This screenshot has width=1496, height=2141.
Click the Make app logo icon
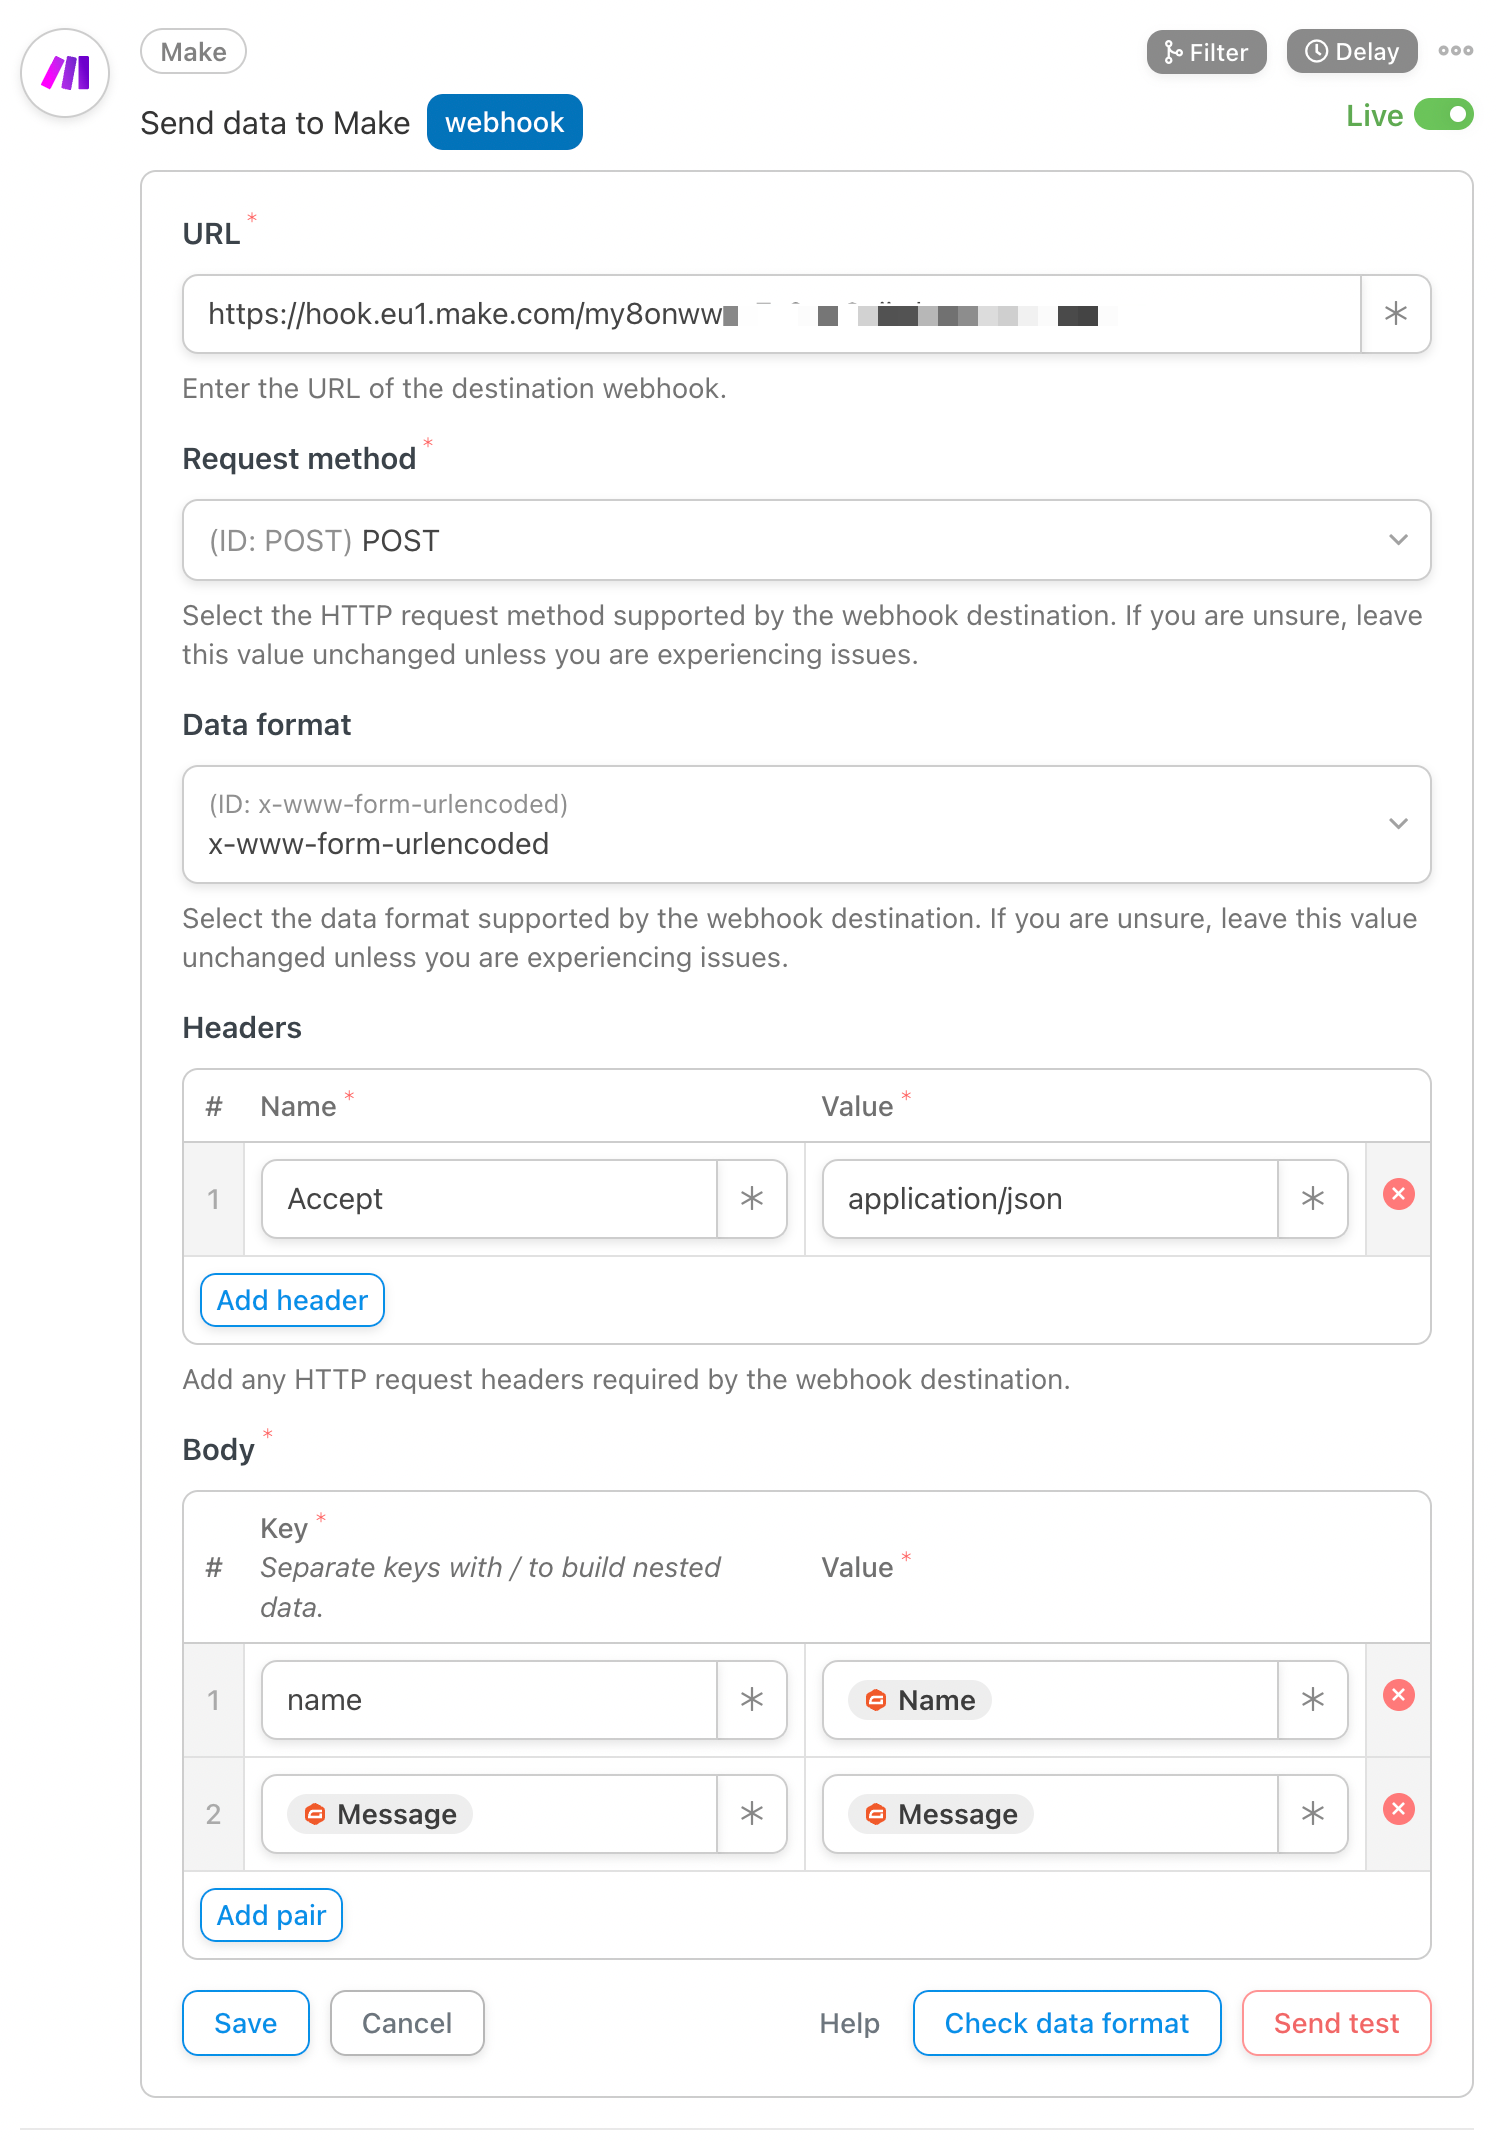click(x=65, y=73)
